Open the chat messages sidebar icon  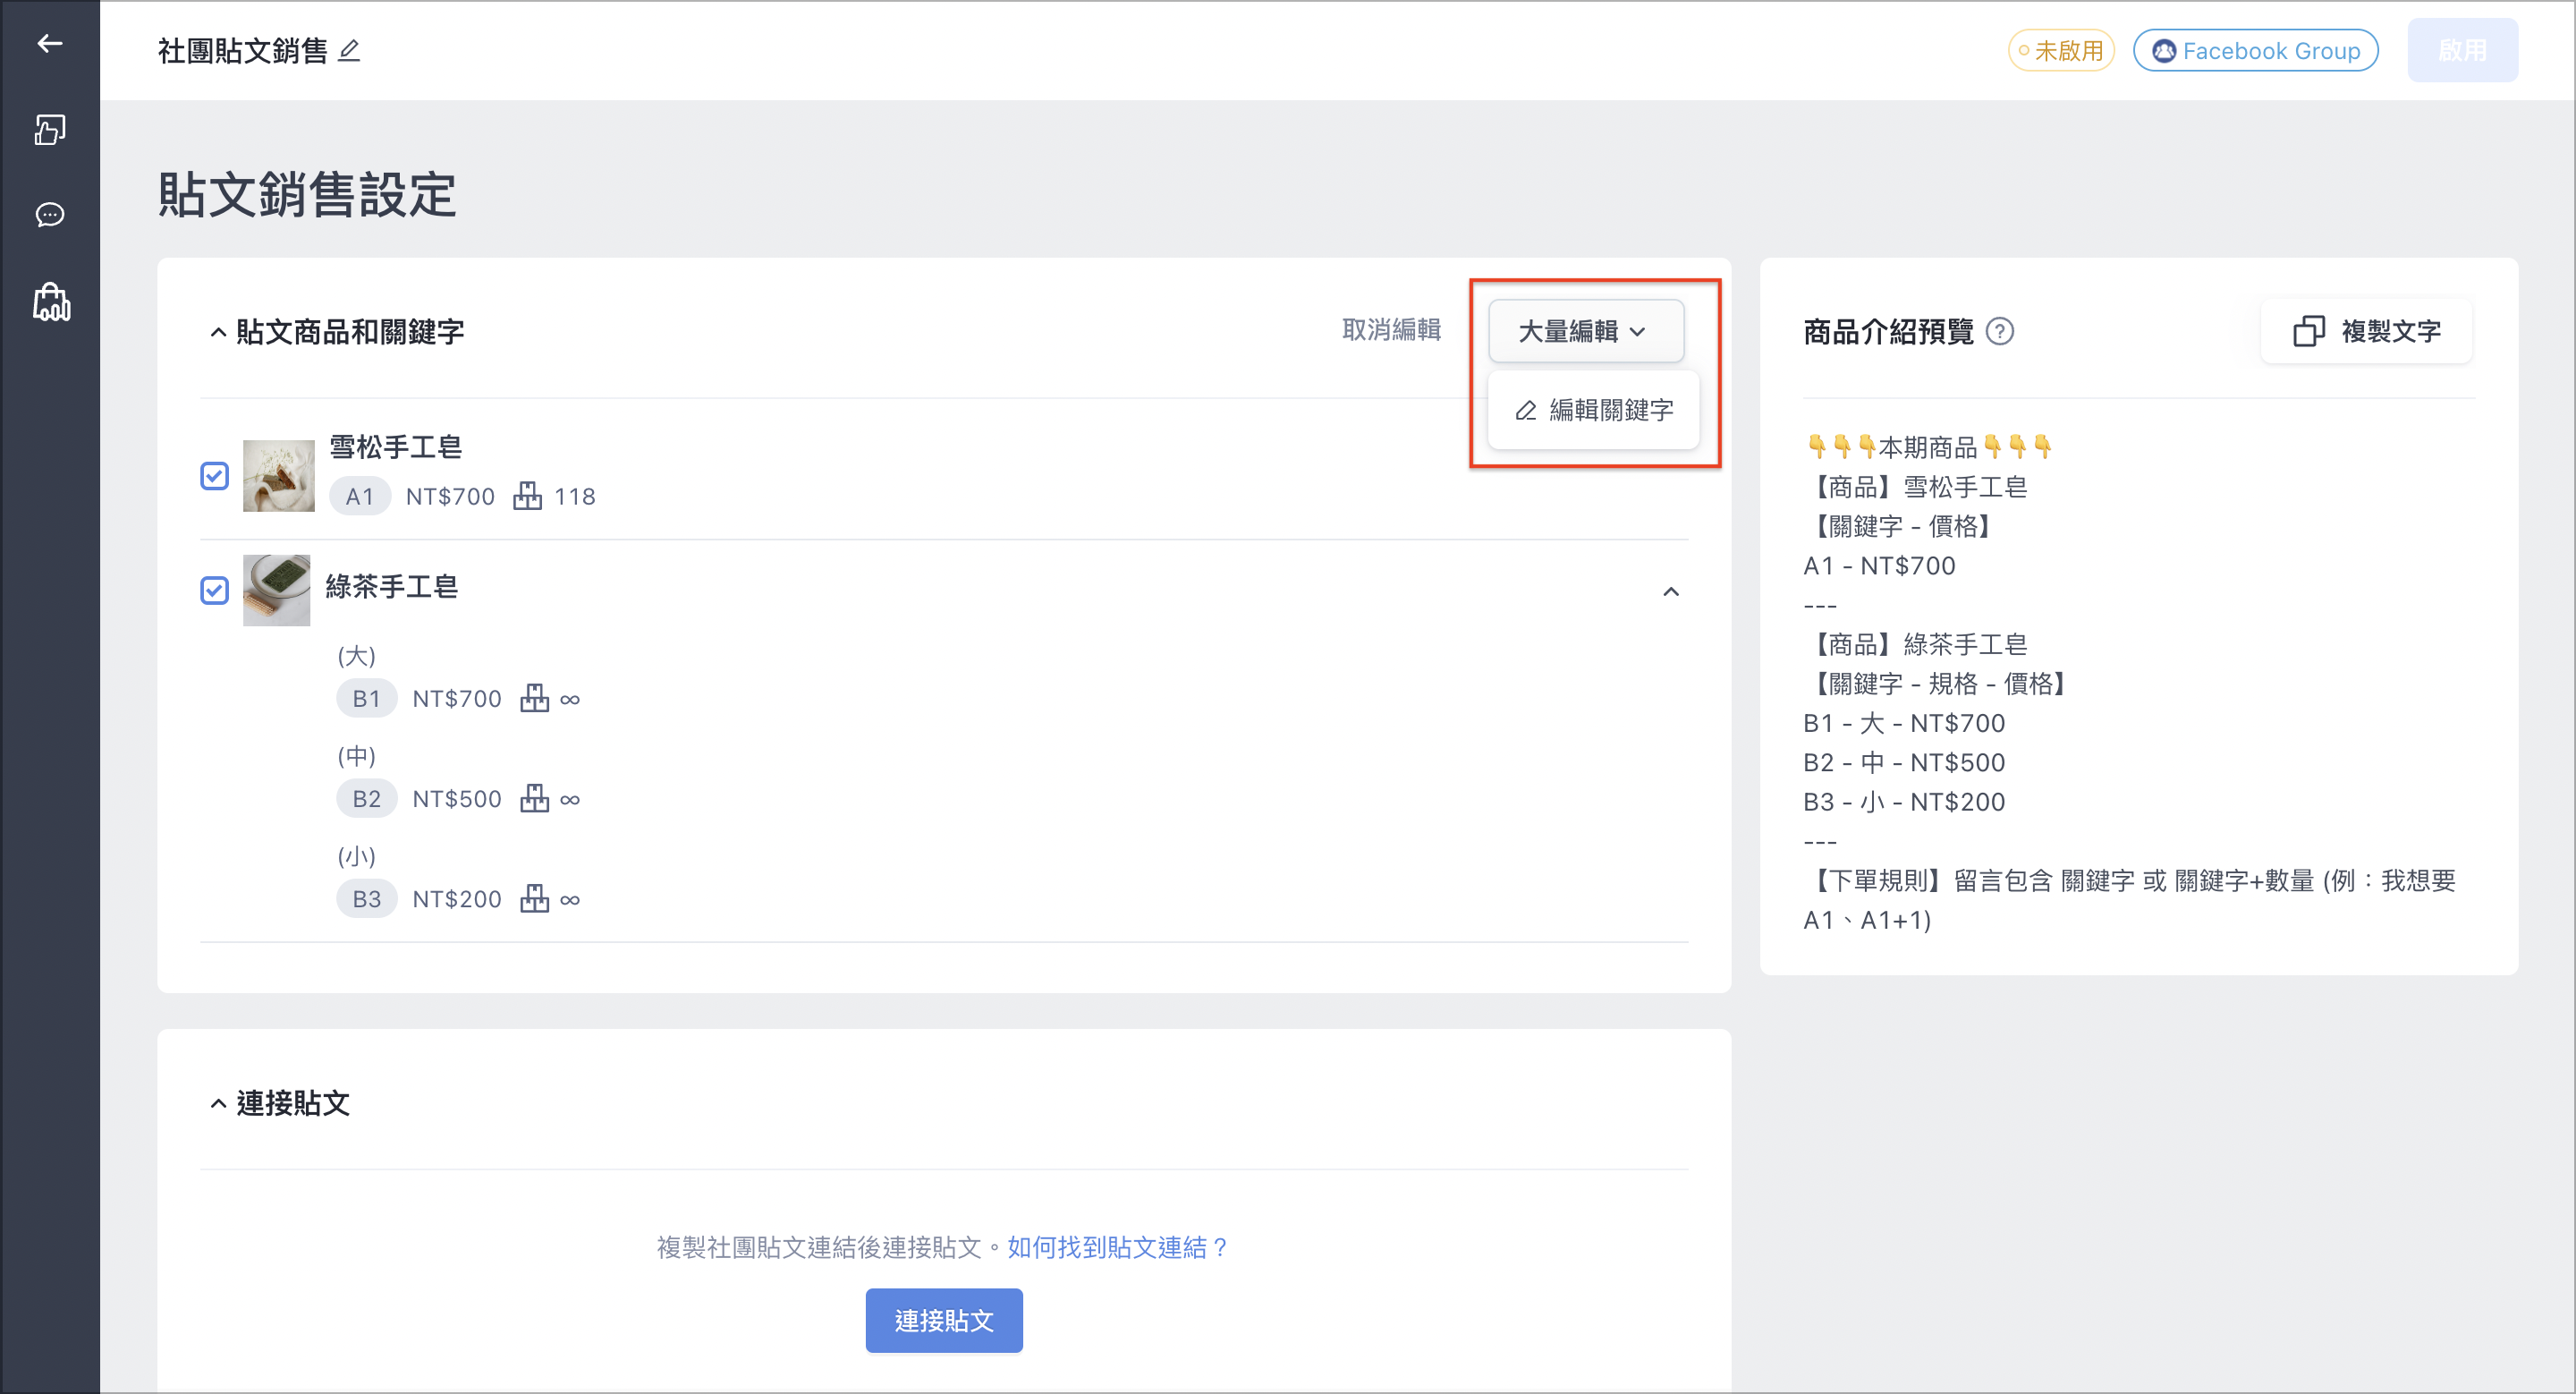50,214
